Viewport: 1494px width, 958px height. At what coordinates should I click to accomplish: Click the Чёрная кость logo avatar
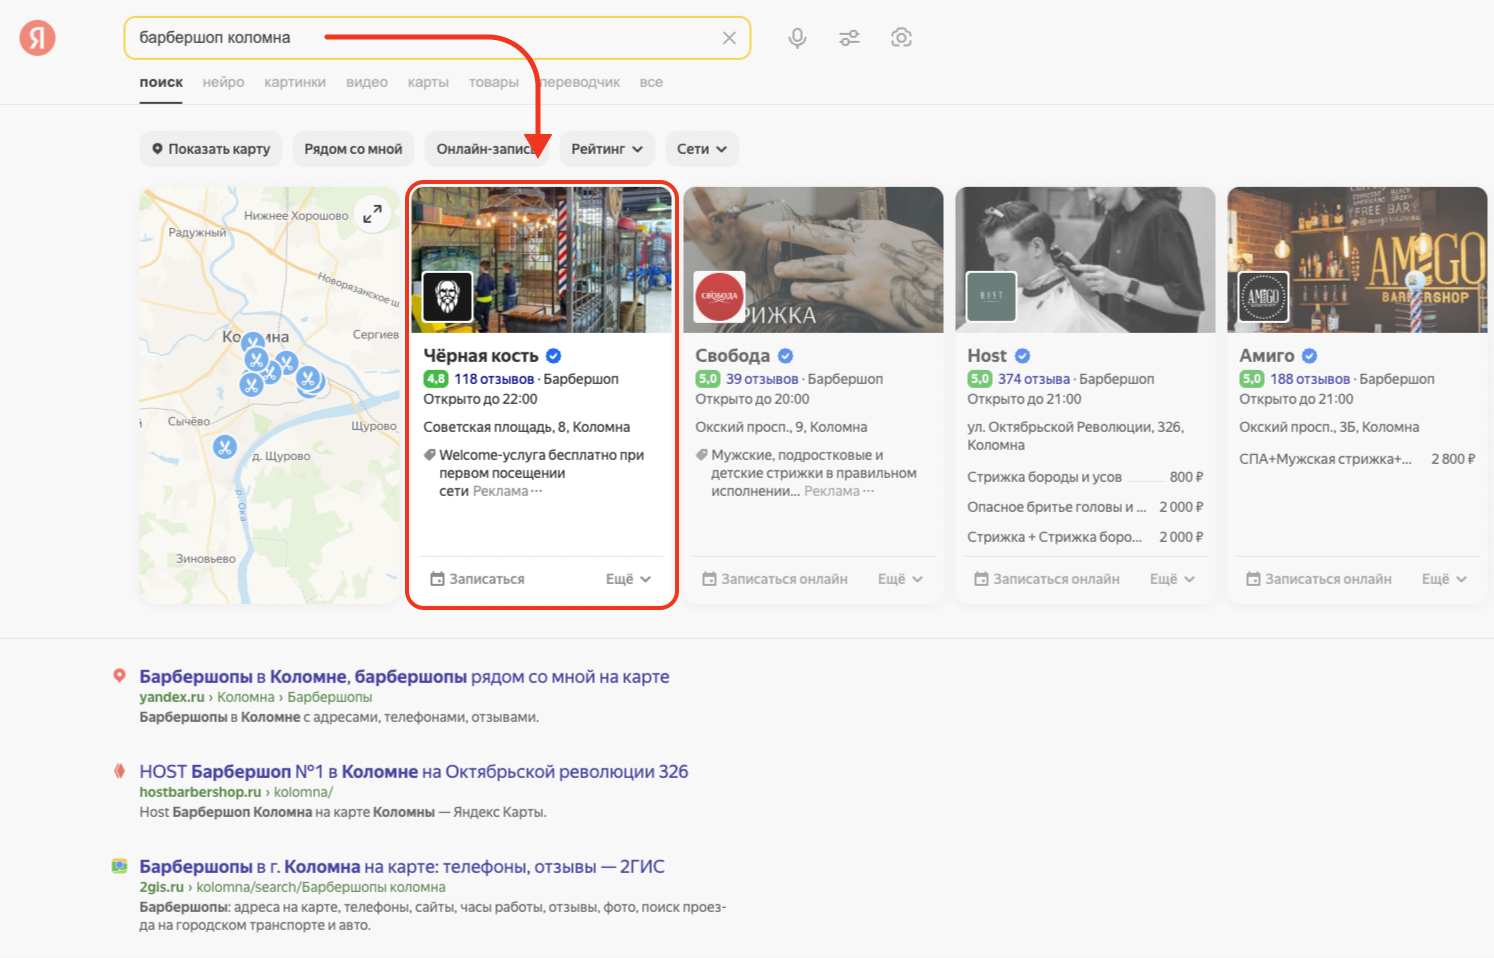click(448, 297)
